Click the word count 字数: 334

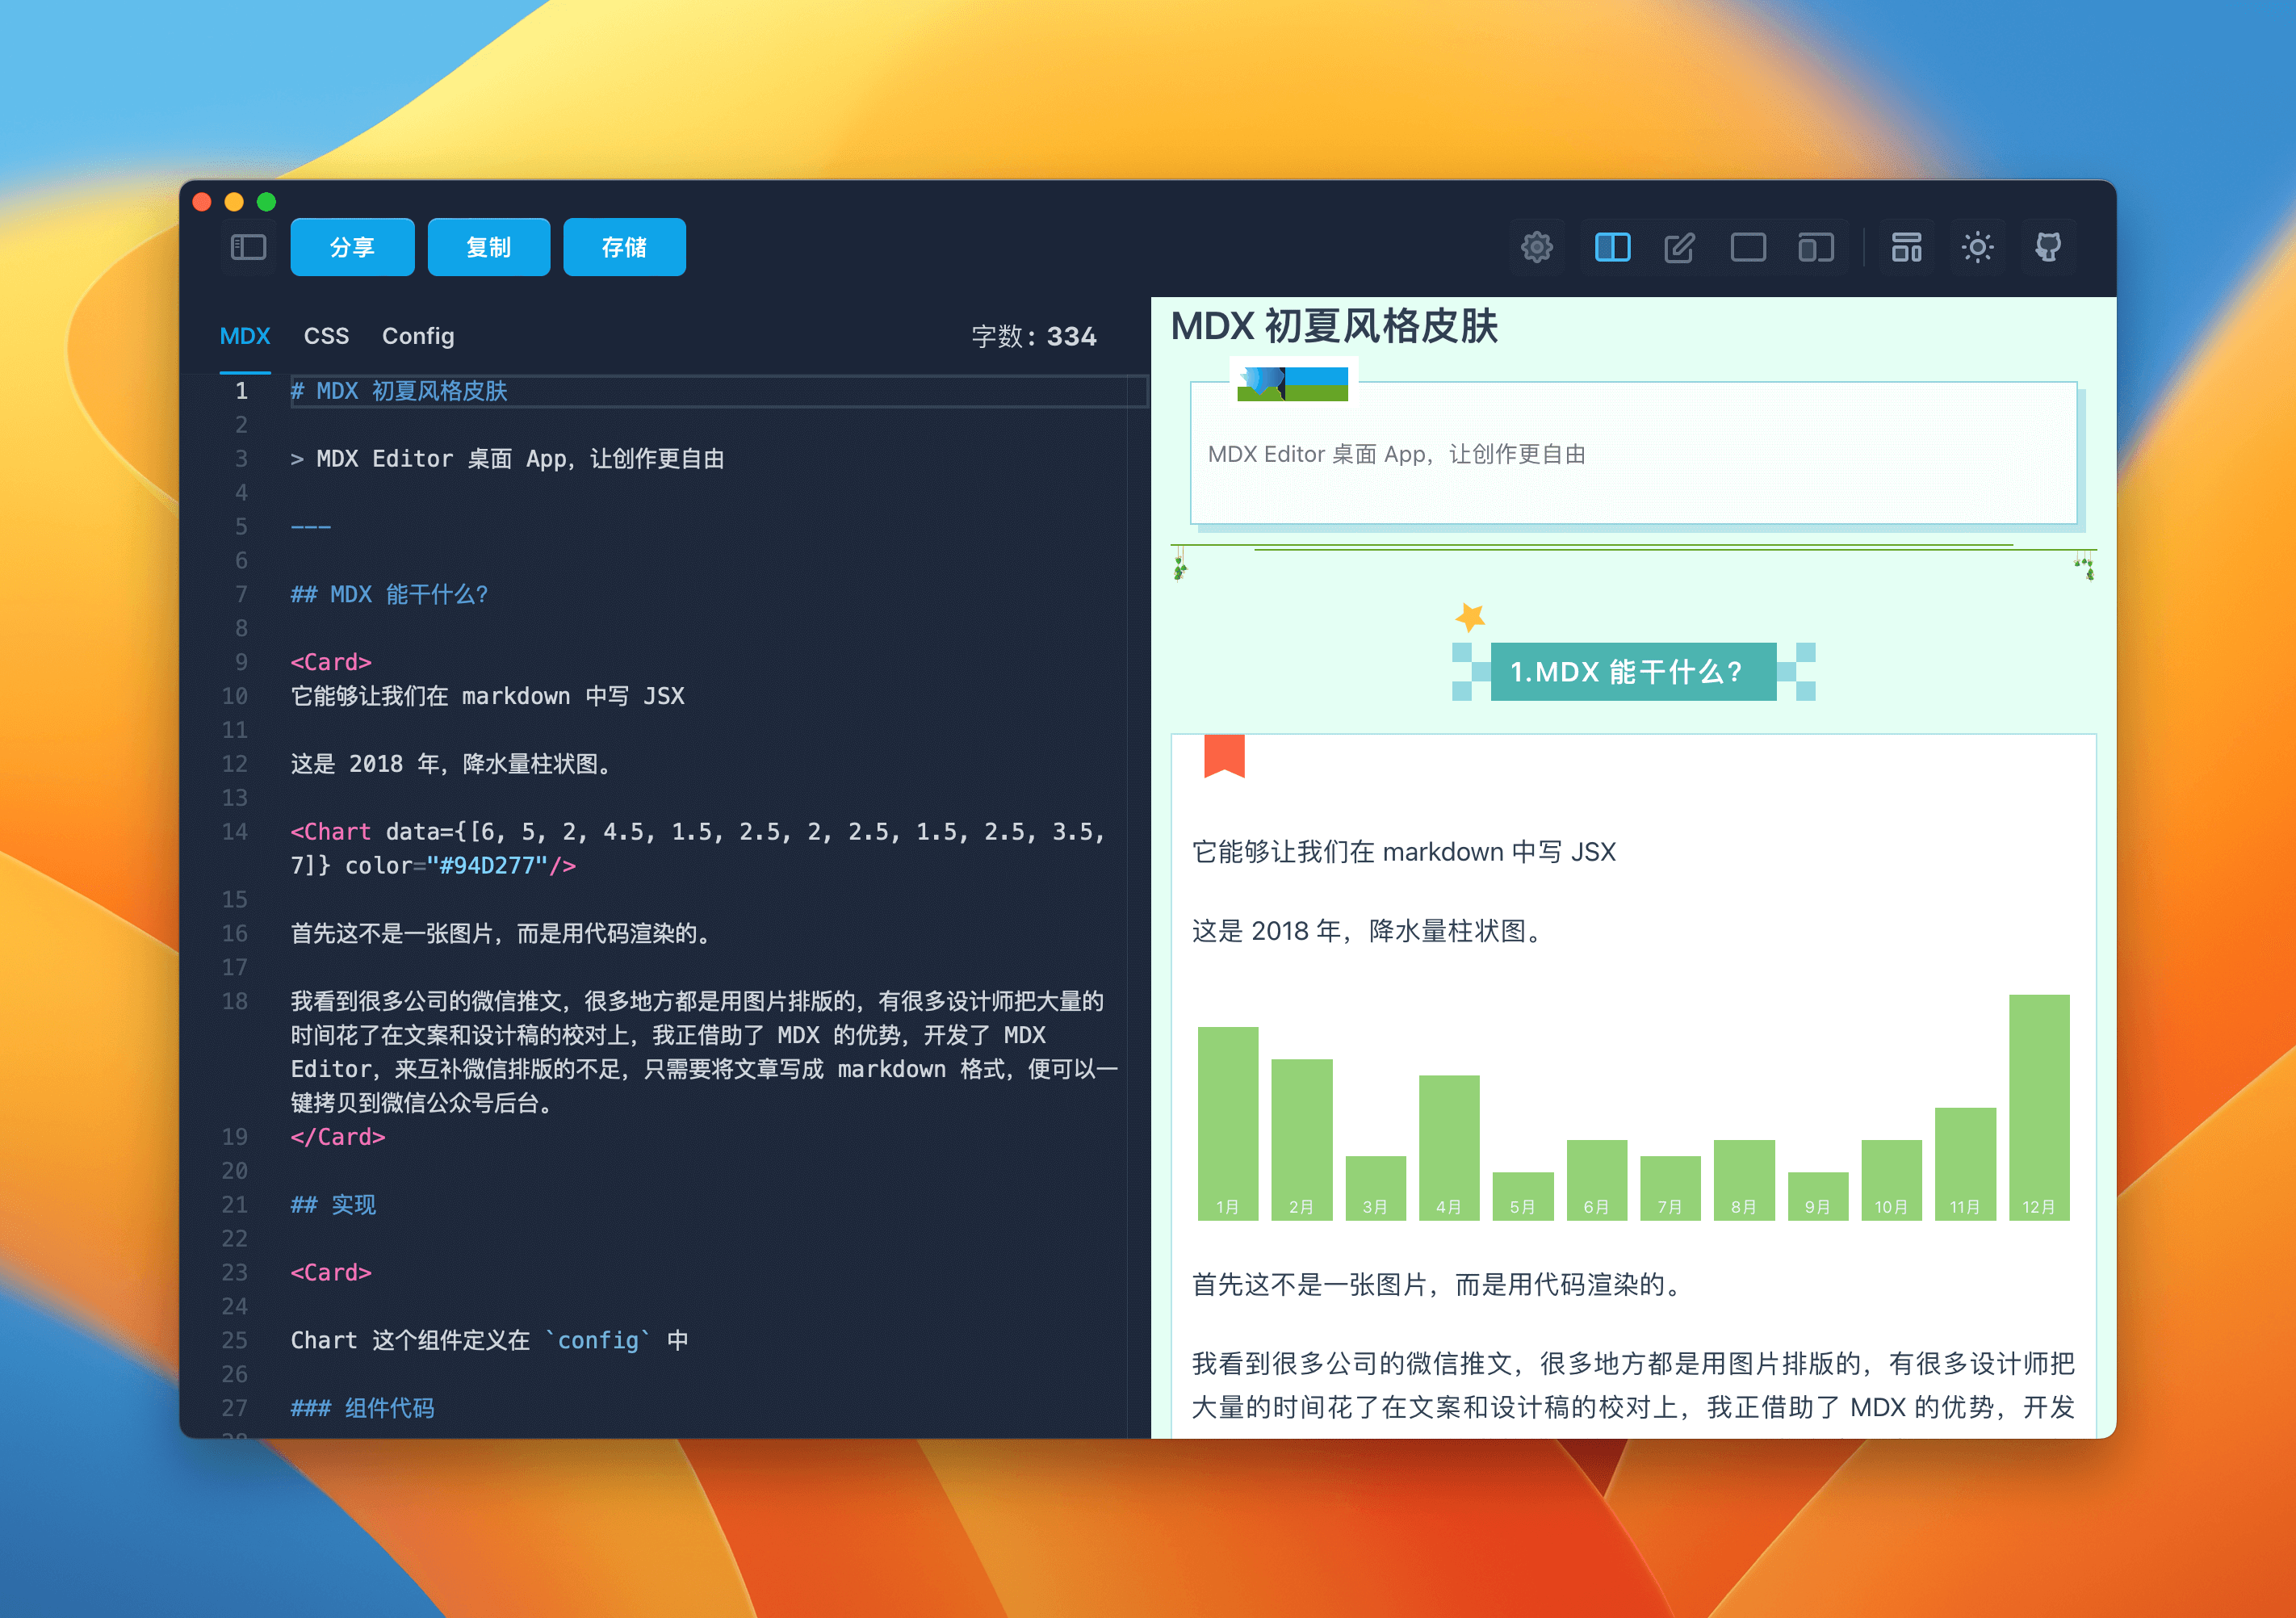[x=1034, y=336]
